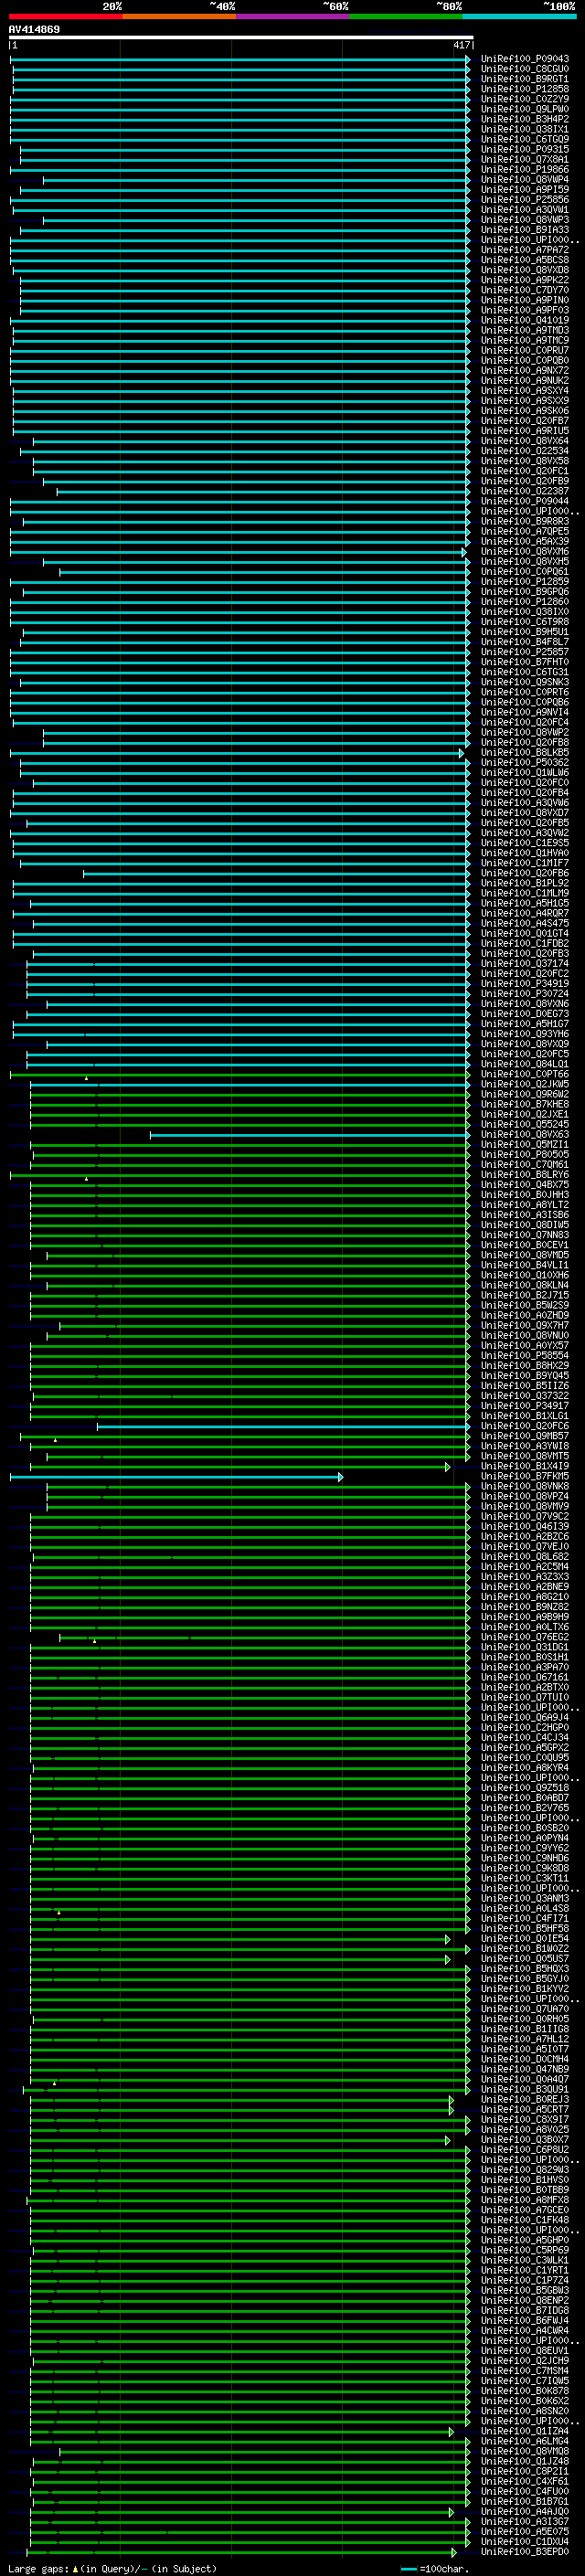Select the UniRef100_C0Z2Y9 label
585x2576 pixels.
[x=525, y=99]
